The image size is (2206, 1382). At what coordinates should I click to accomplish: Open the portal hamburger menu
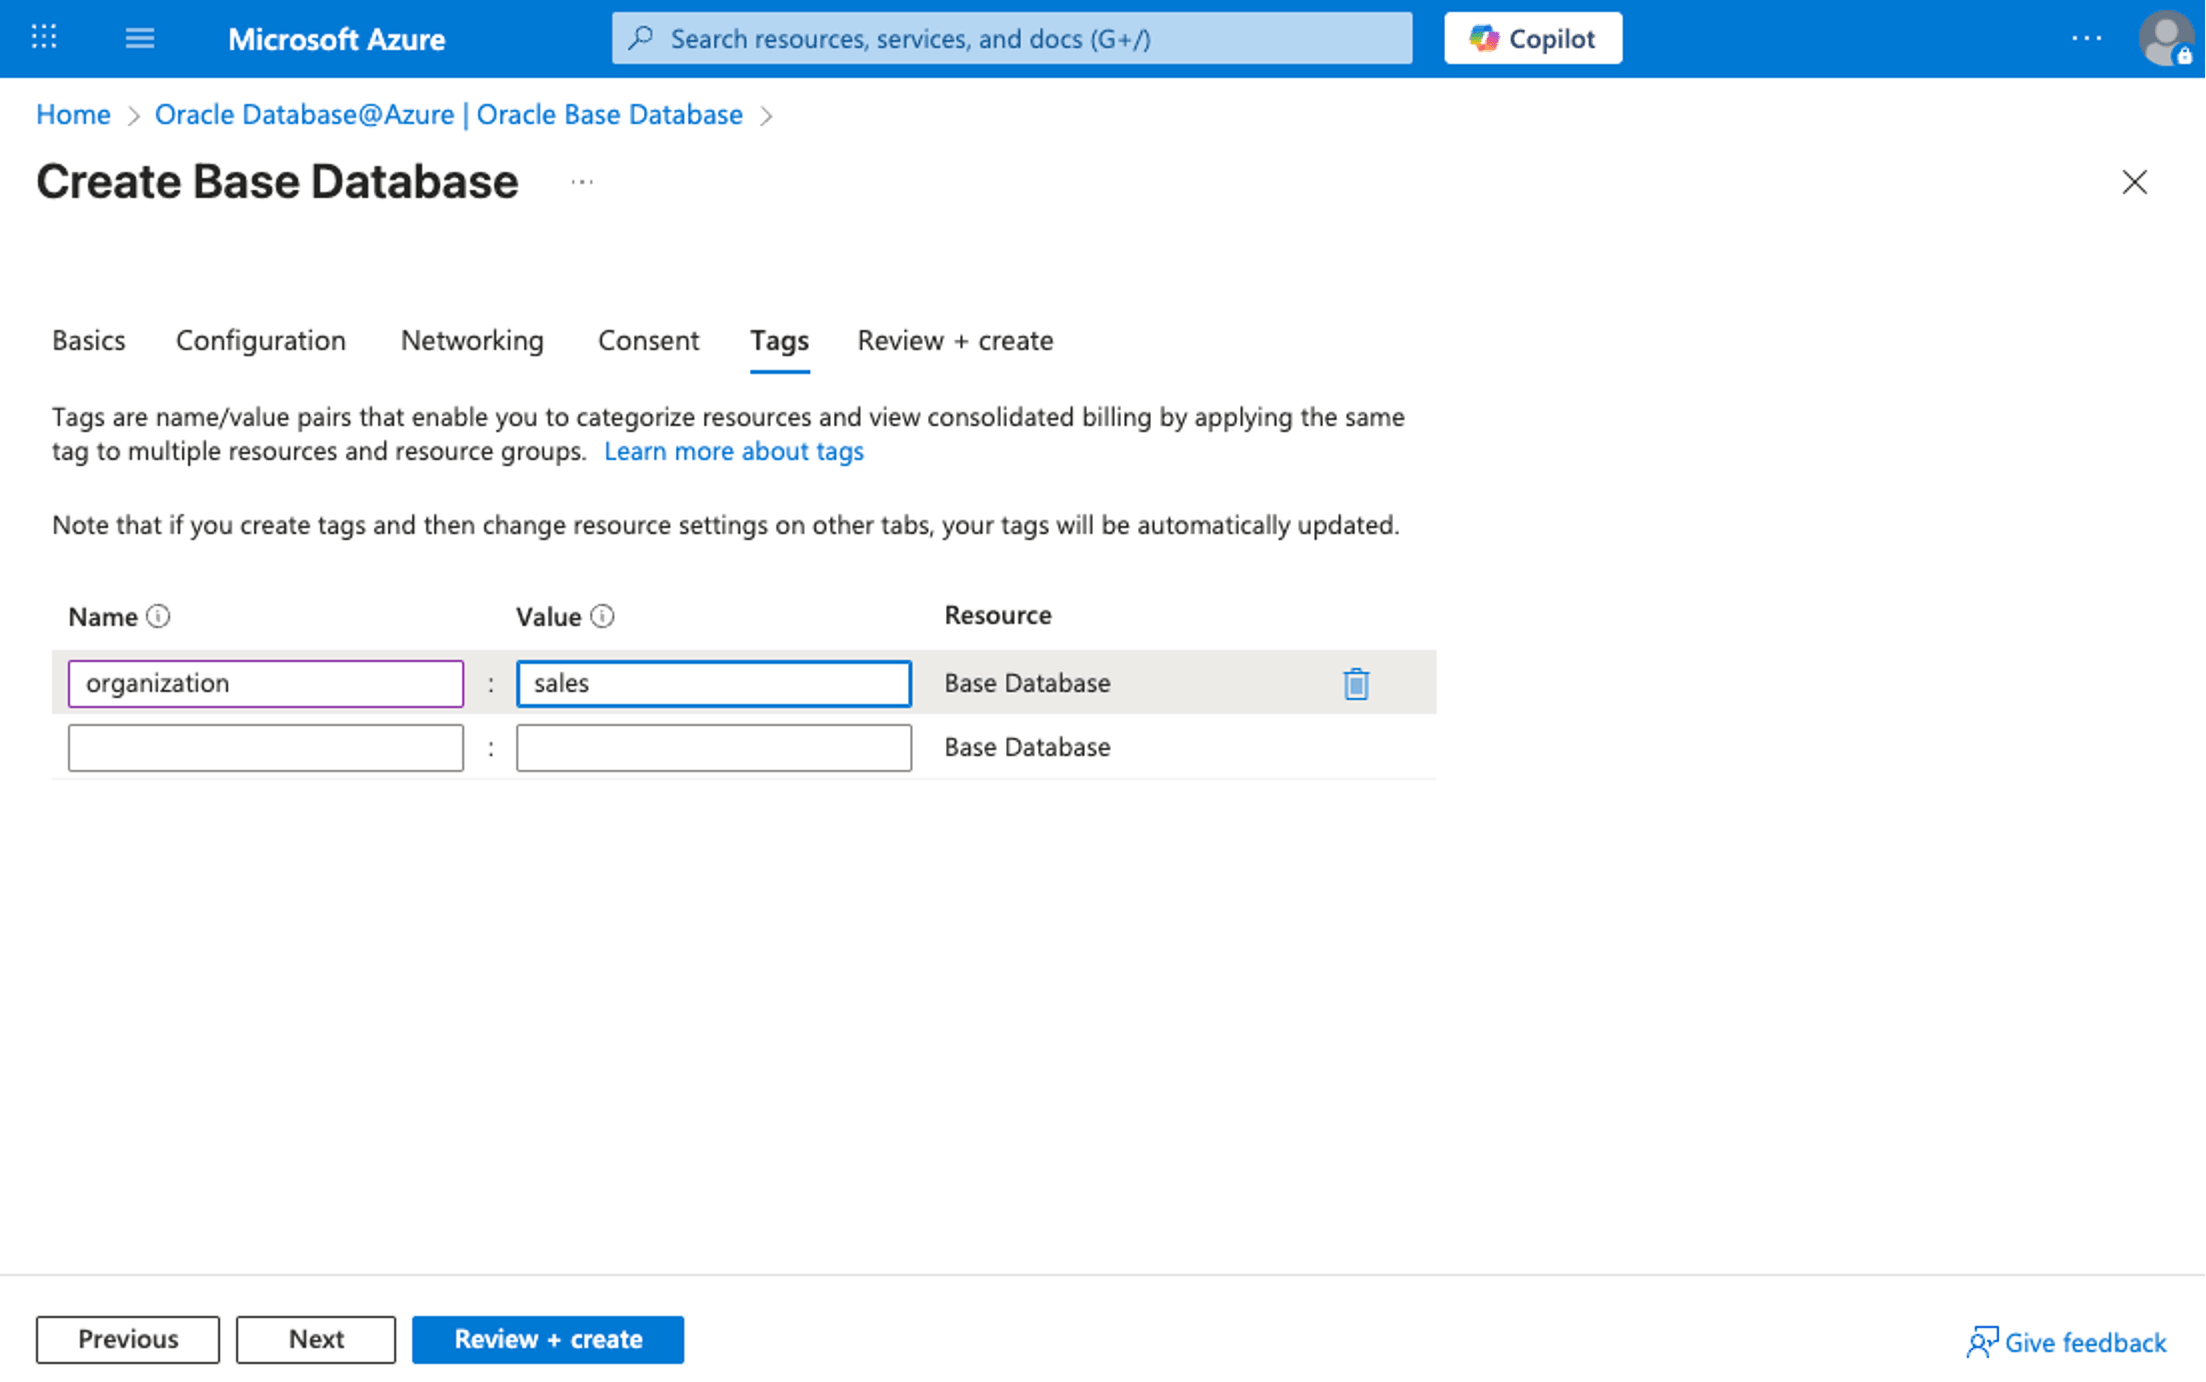140,38
